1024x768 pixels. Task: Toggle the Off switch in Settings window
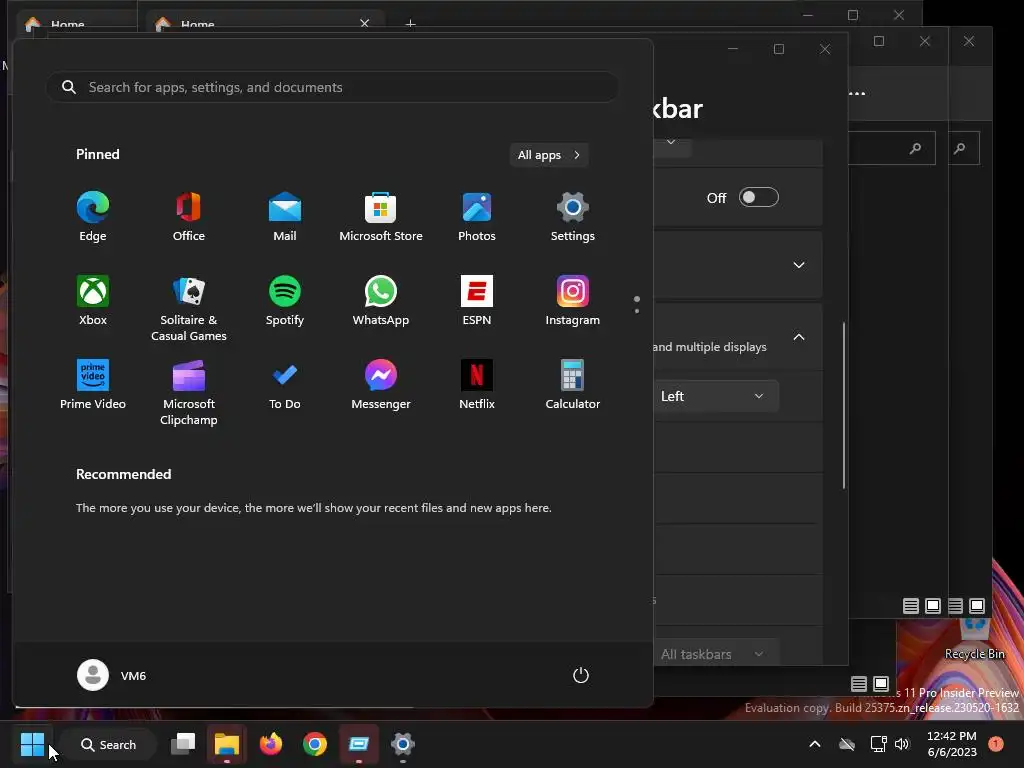[758, 197]
